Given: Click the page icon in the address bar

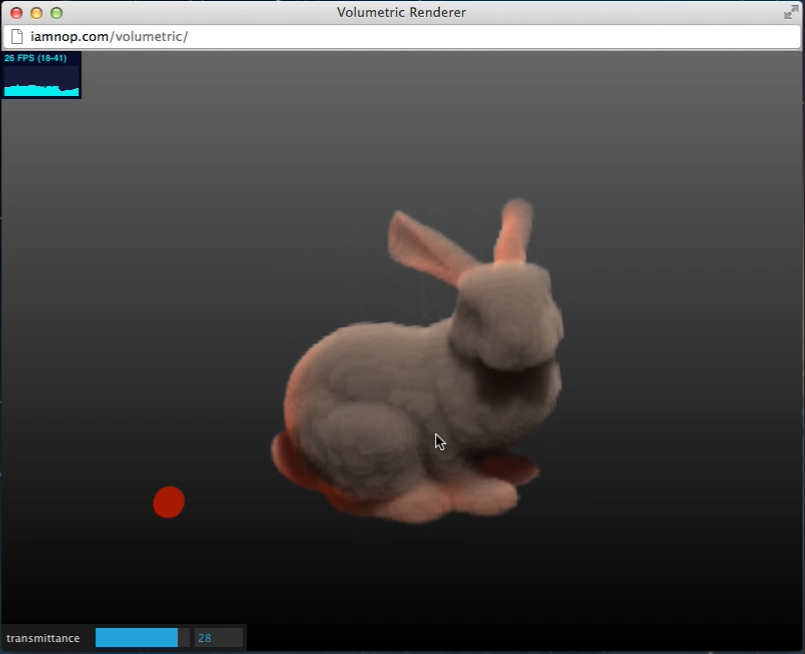Looking at the screenshot, I should (15, 36).
